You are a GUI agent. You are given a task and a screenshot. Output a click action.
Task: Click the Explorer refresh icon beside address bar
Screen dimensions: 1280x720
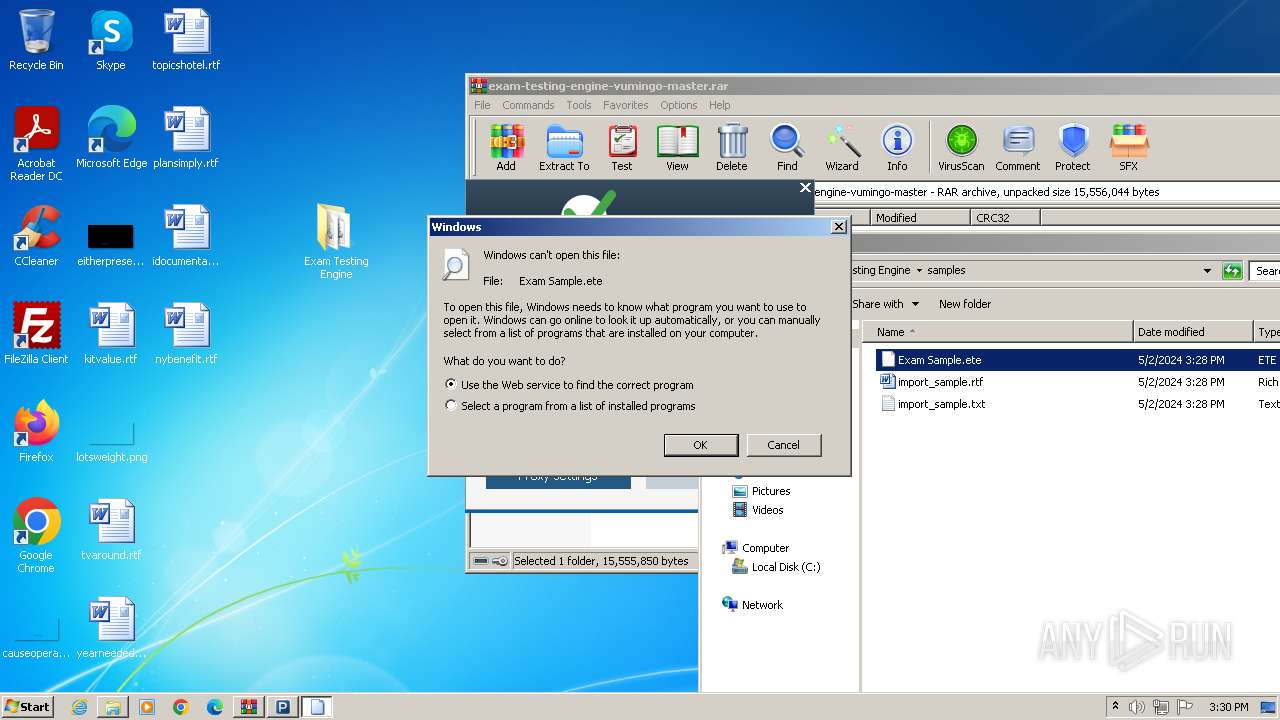coord(1232,271)
